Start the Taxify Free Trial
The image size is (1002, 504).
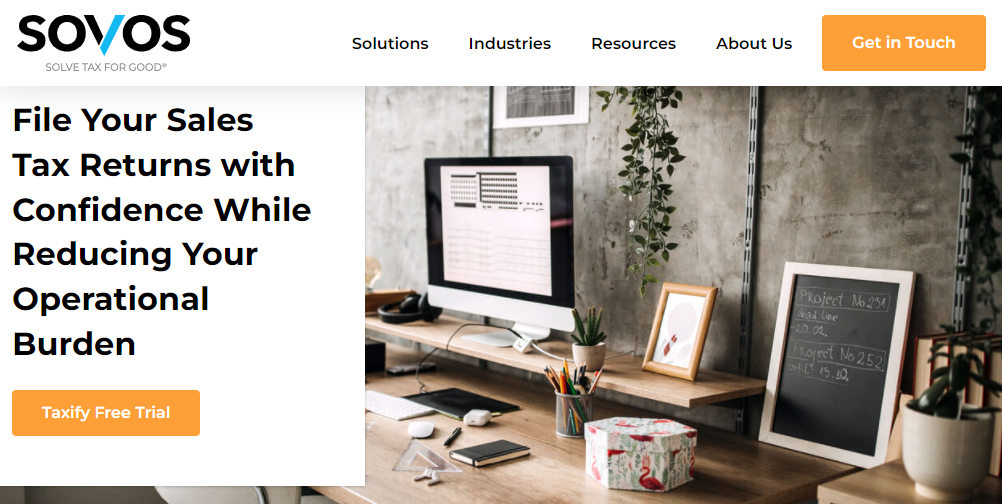coord(106,413)
